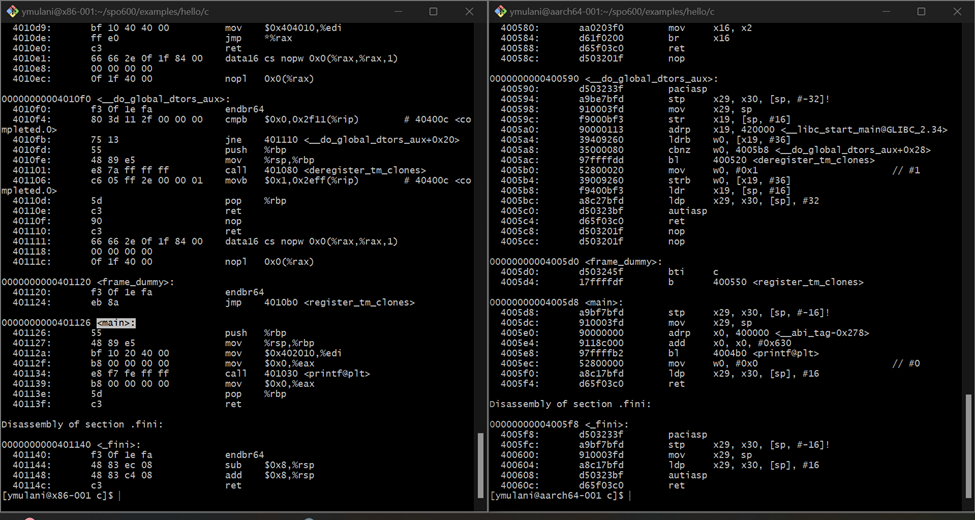Close the x86-001 terminal window
This screenshot has width=975, height=520.
[469, 11]
